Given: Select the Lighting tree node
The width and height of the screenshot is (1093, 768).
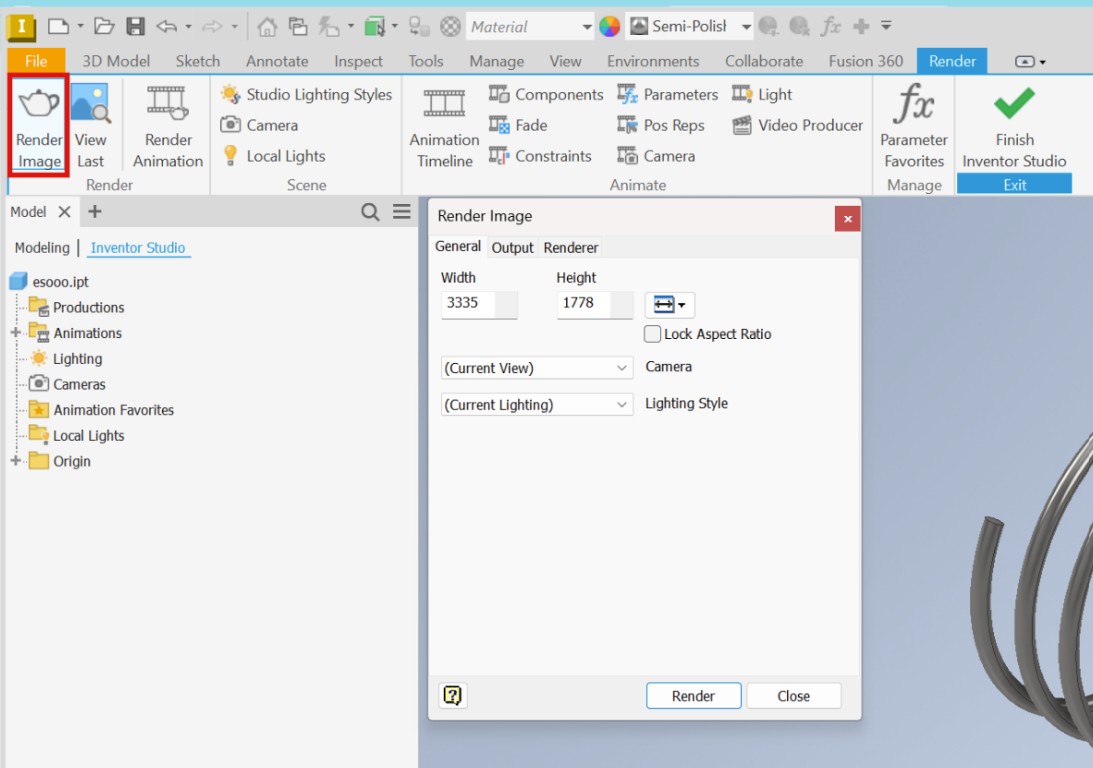Looking at the screenshot, I should (77, 358).
